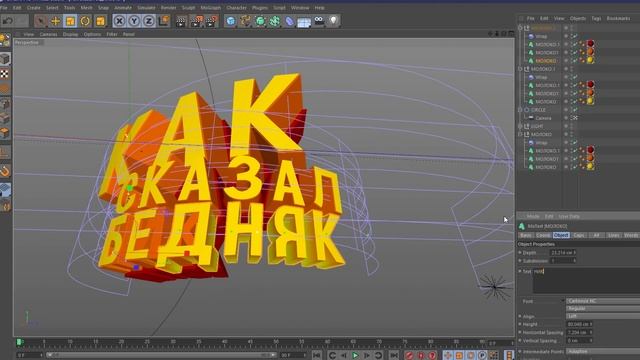This screenshot has height=360, width=640.
Task: Switch the coordinate system icon
Action: pyautogui.click(x=164, y=21)
